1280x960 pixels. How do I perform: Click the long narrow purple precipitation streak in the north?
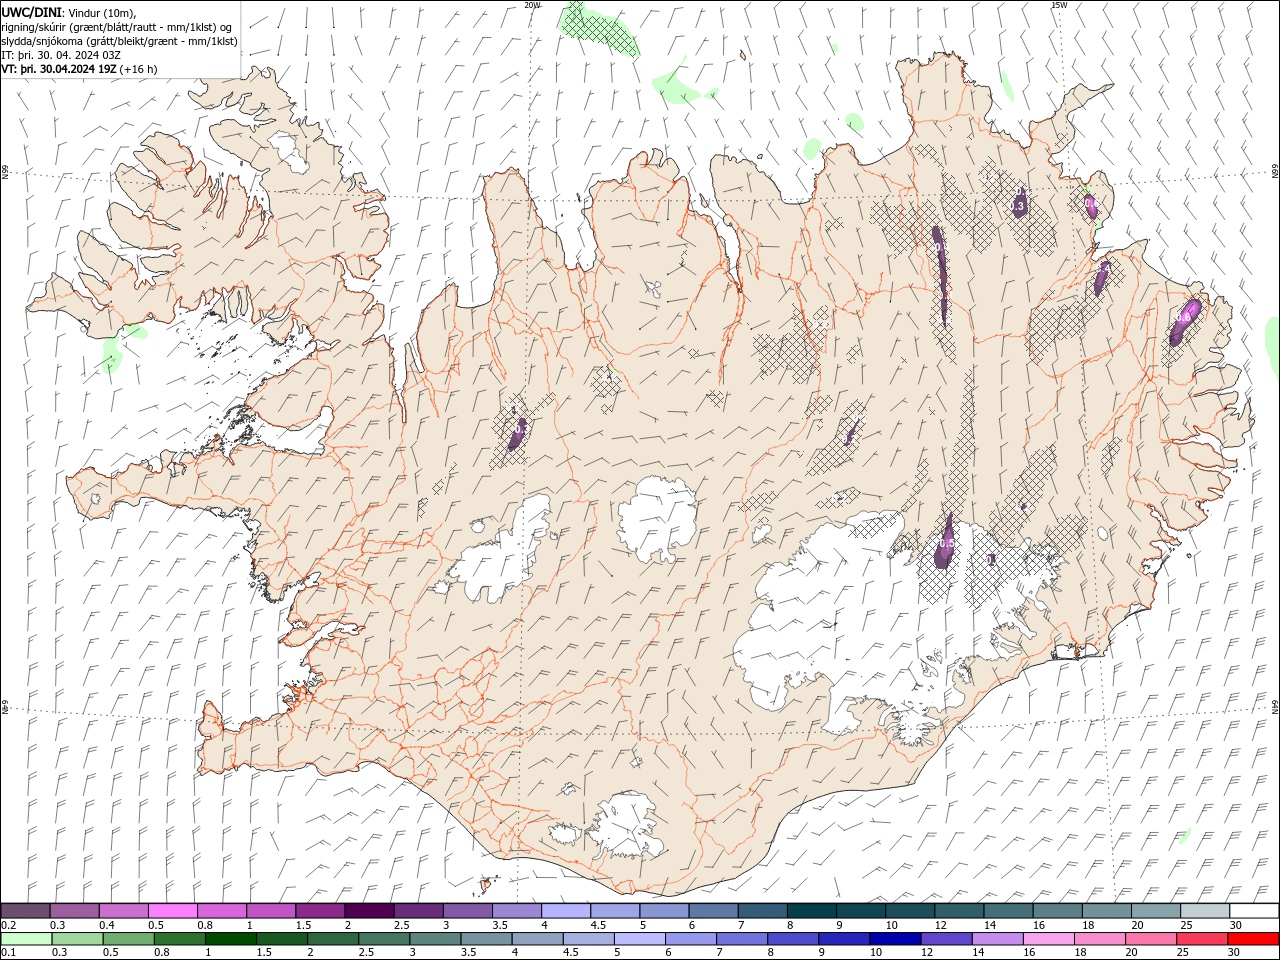[941, 275]
